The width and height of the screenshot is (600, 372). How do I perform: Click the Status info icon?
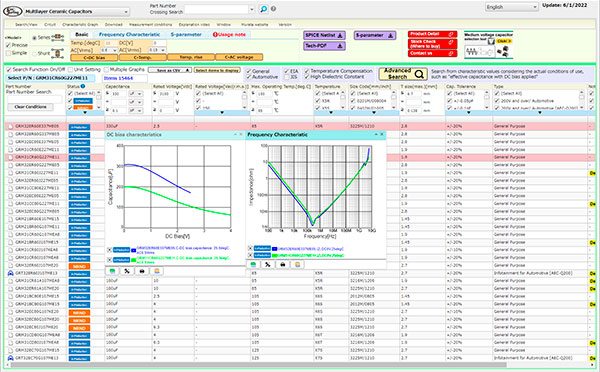[83, 86]
